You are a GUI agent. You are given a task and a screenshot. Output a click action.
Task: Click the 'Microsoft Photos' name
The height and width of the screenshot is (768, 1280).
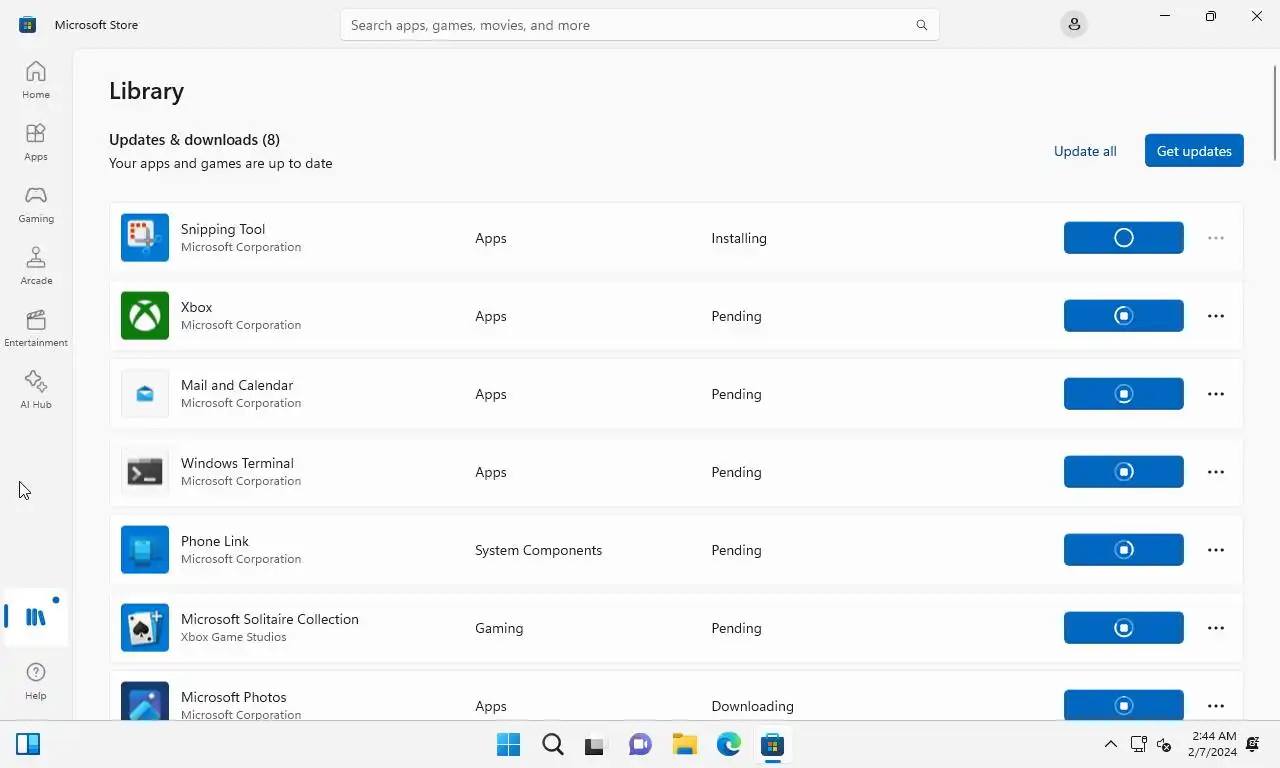tap(234, 697)
